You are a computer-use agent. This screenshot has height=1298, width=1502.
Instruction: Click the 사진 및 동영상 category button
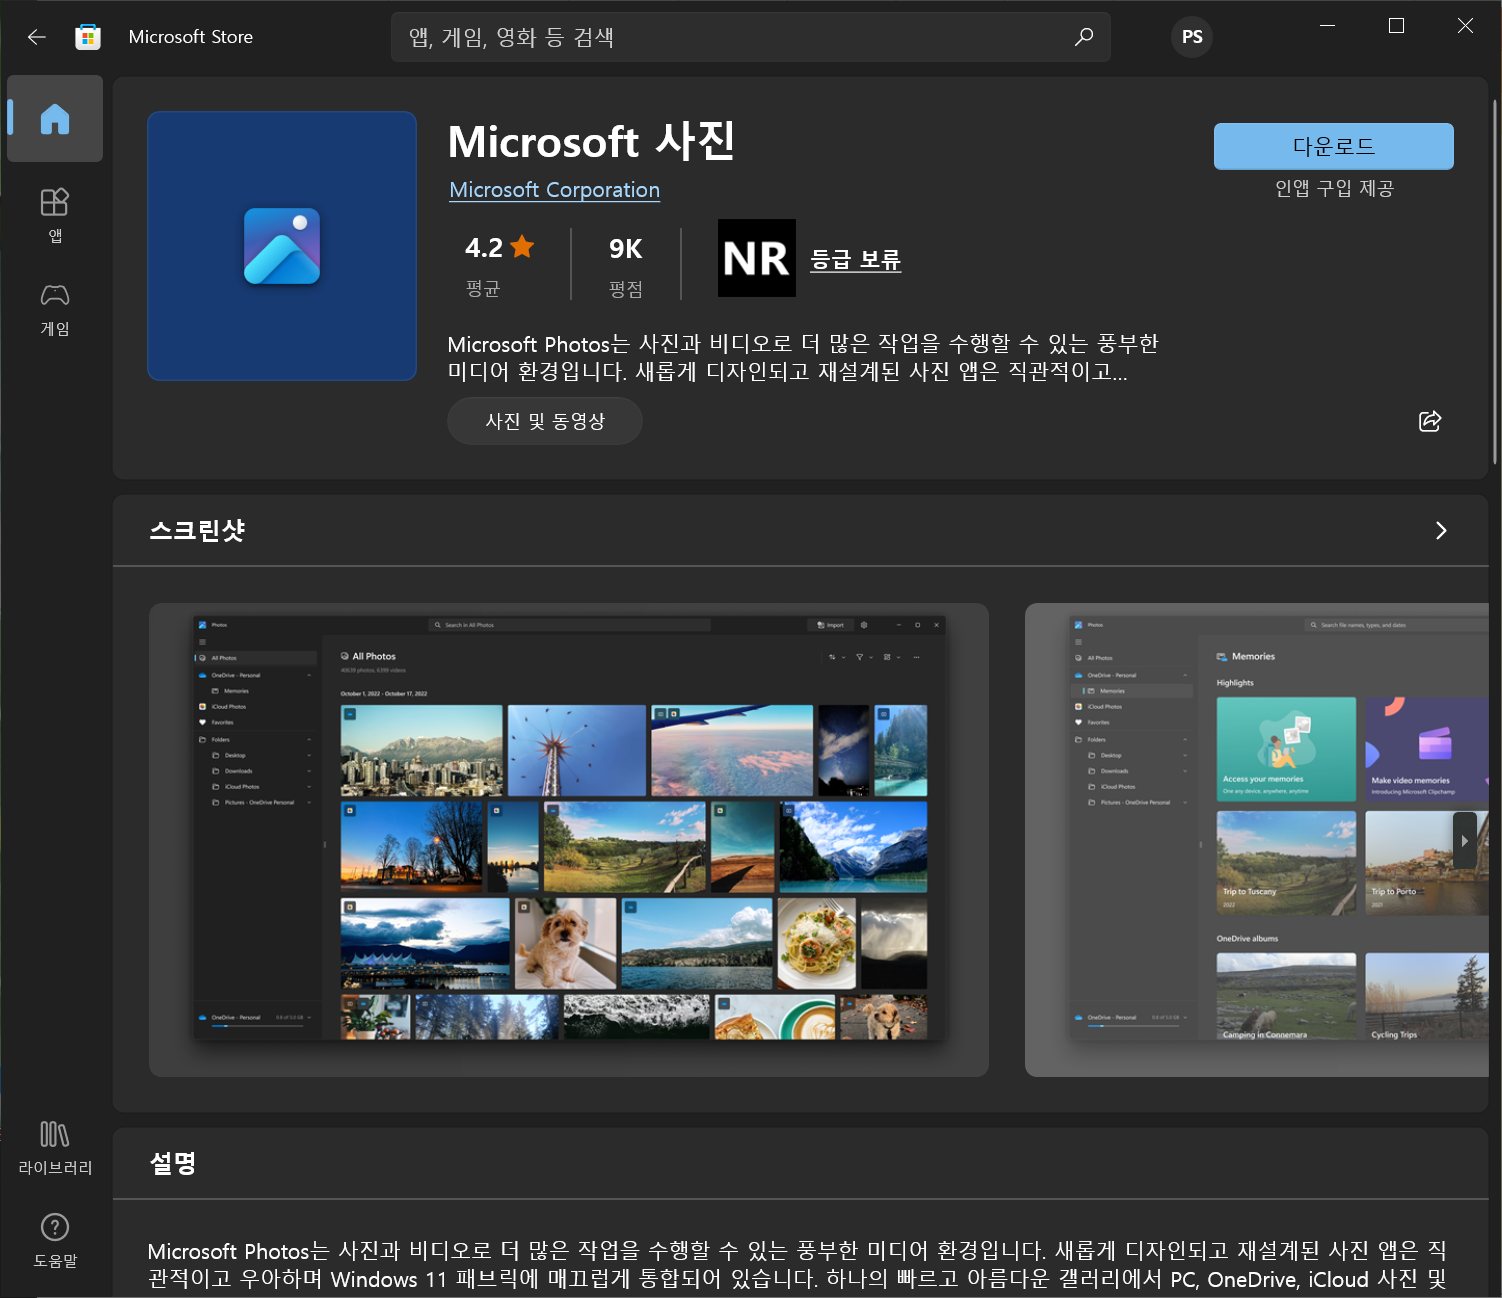pyautogui.click(x=545, y=421)
